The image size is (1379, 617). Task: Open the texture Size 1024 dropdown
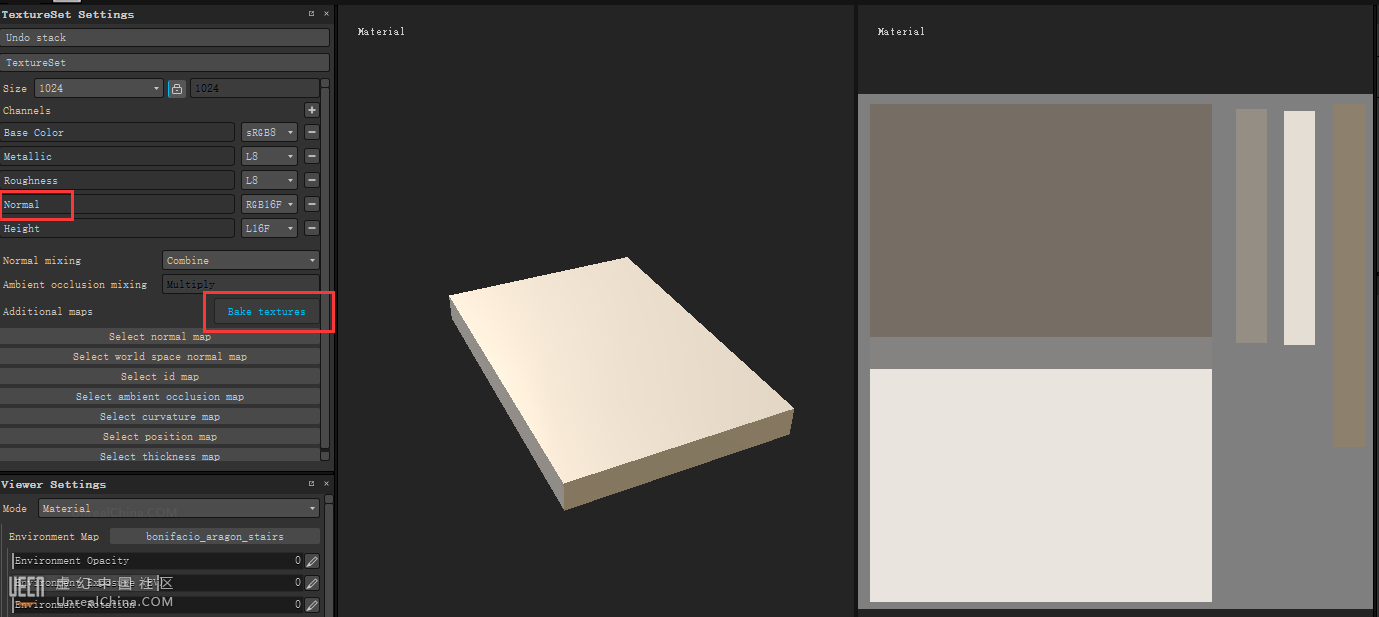coord(98,88)
